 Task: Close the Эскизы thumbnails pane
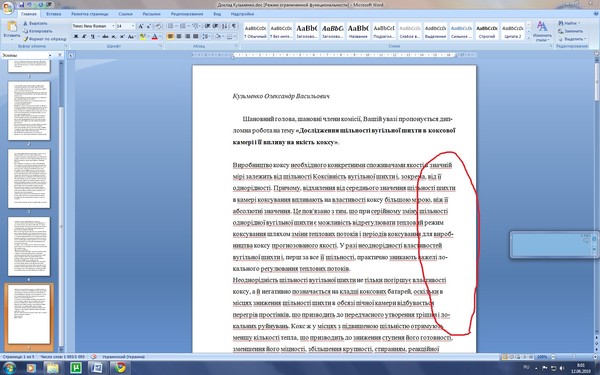point(60,55)
